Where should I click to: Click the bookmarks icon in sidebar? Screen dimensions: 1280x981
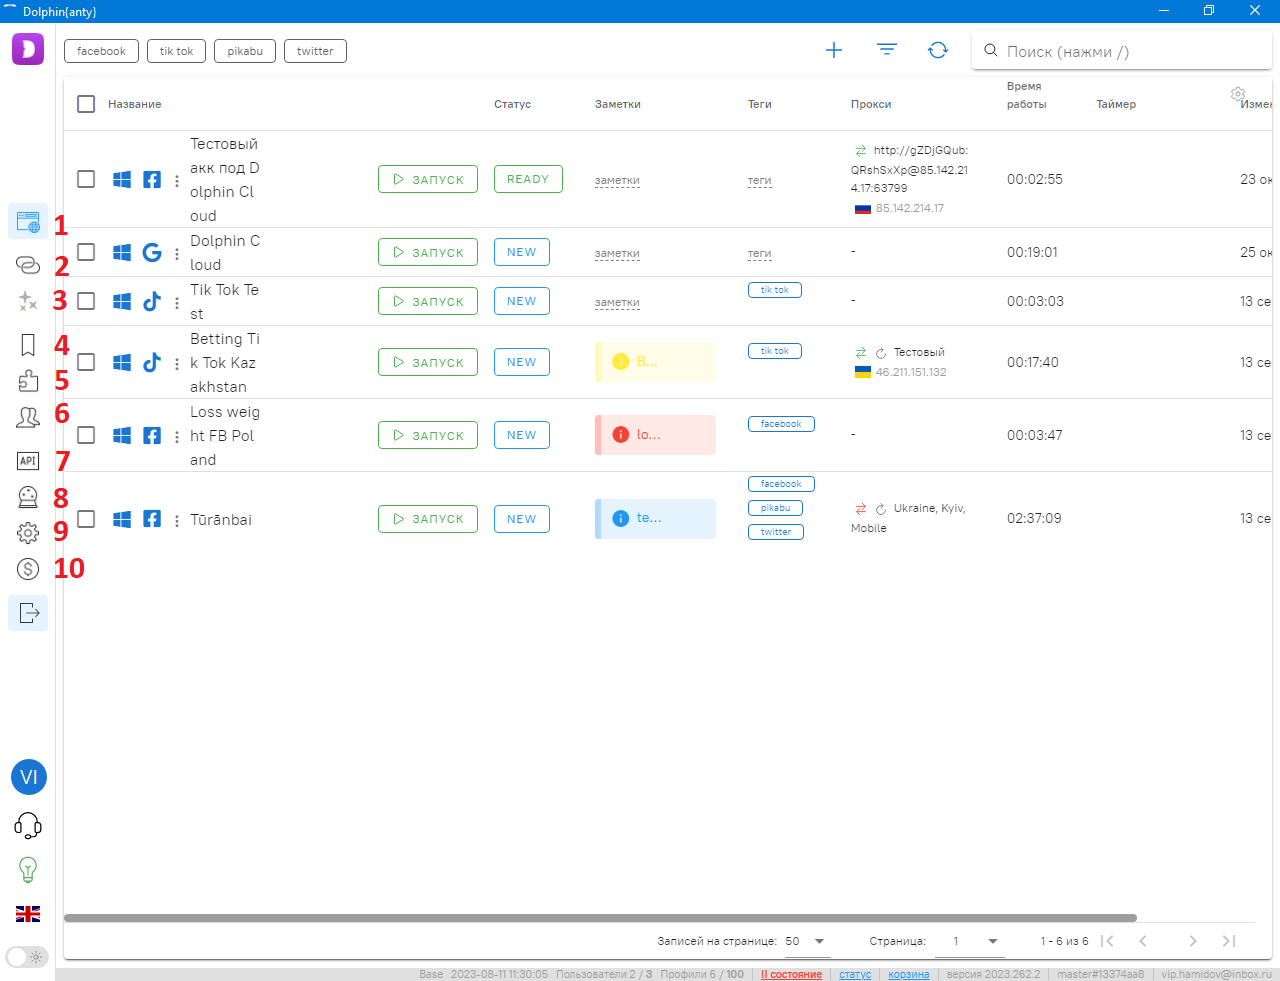(28, 345)
